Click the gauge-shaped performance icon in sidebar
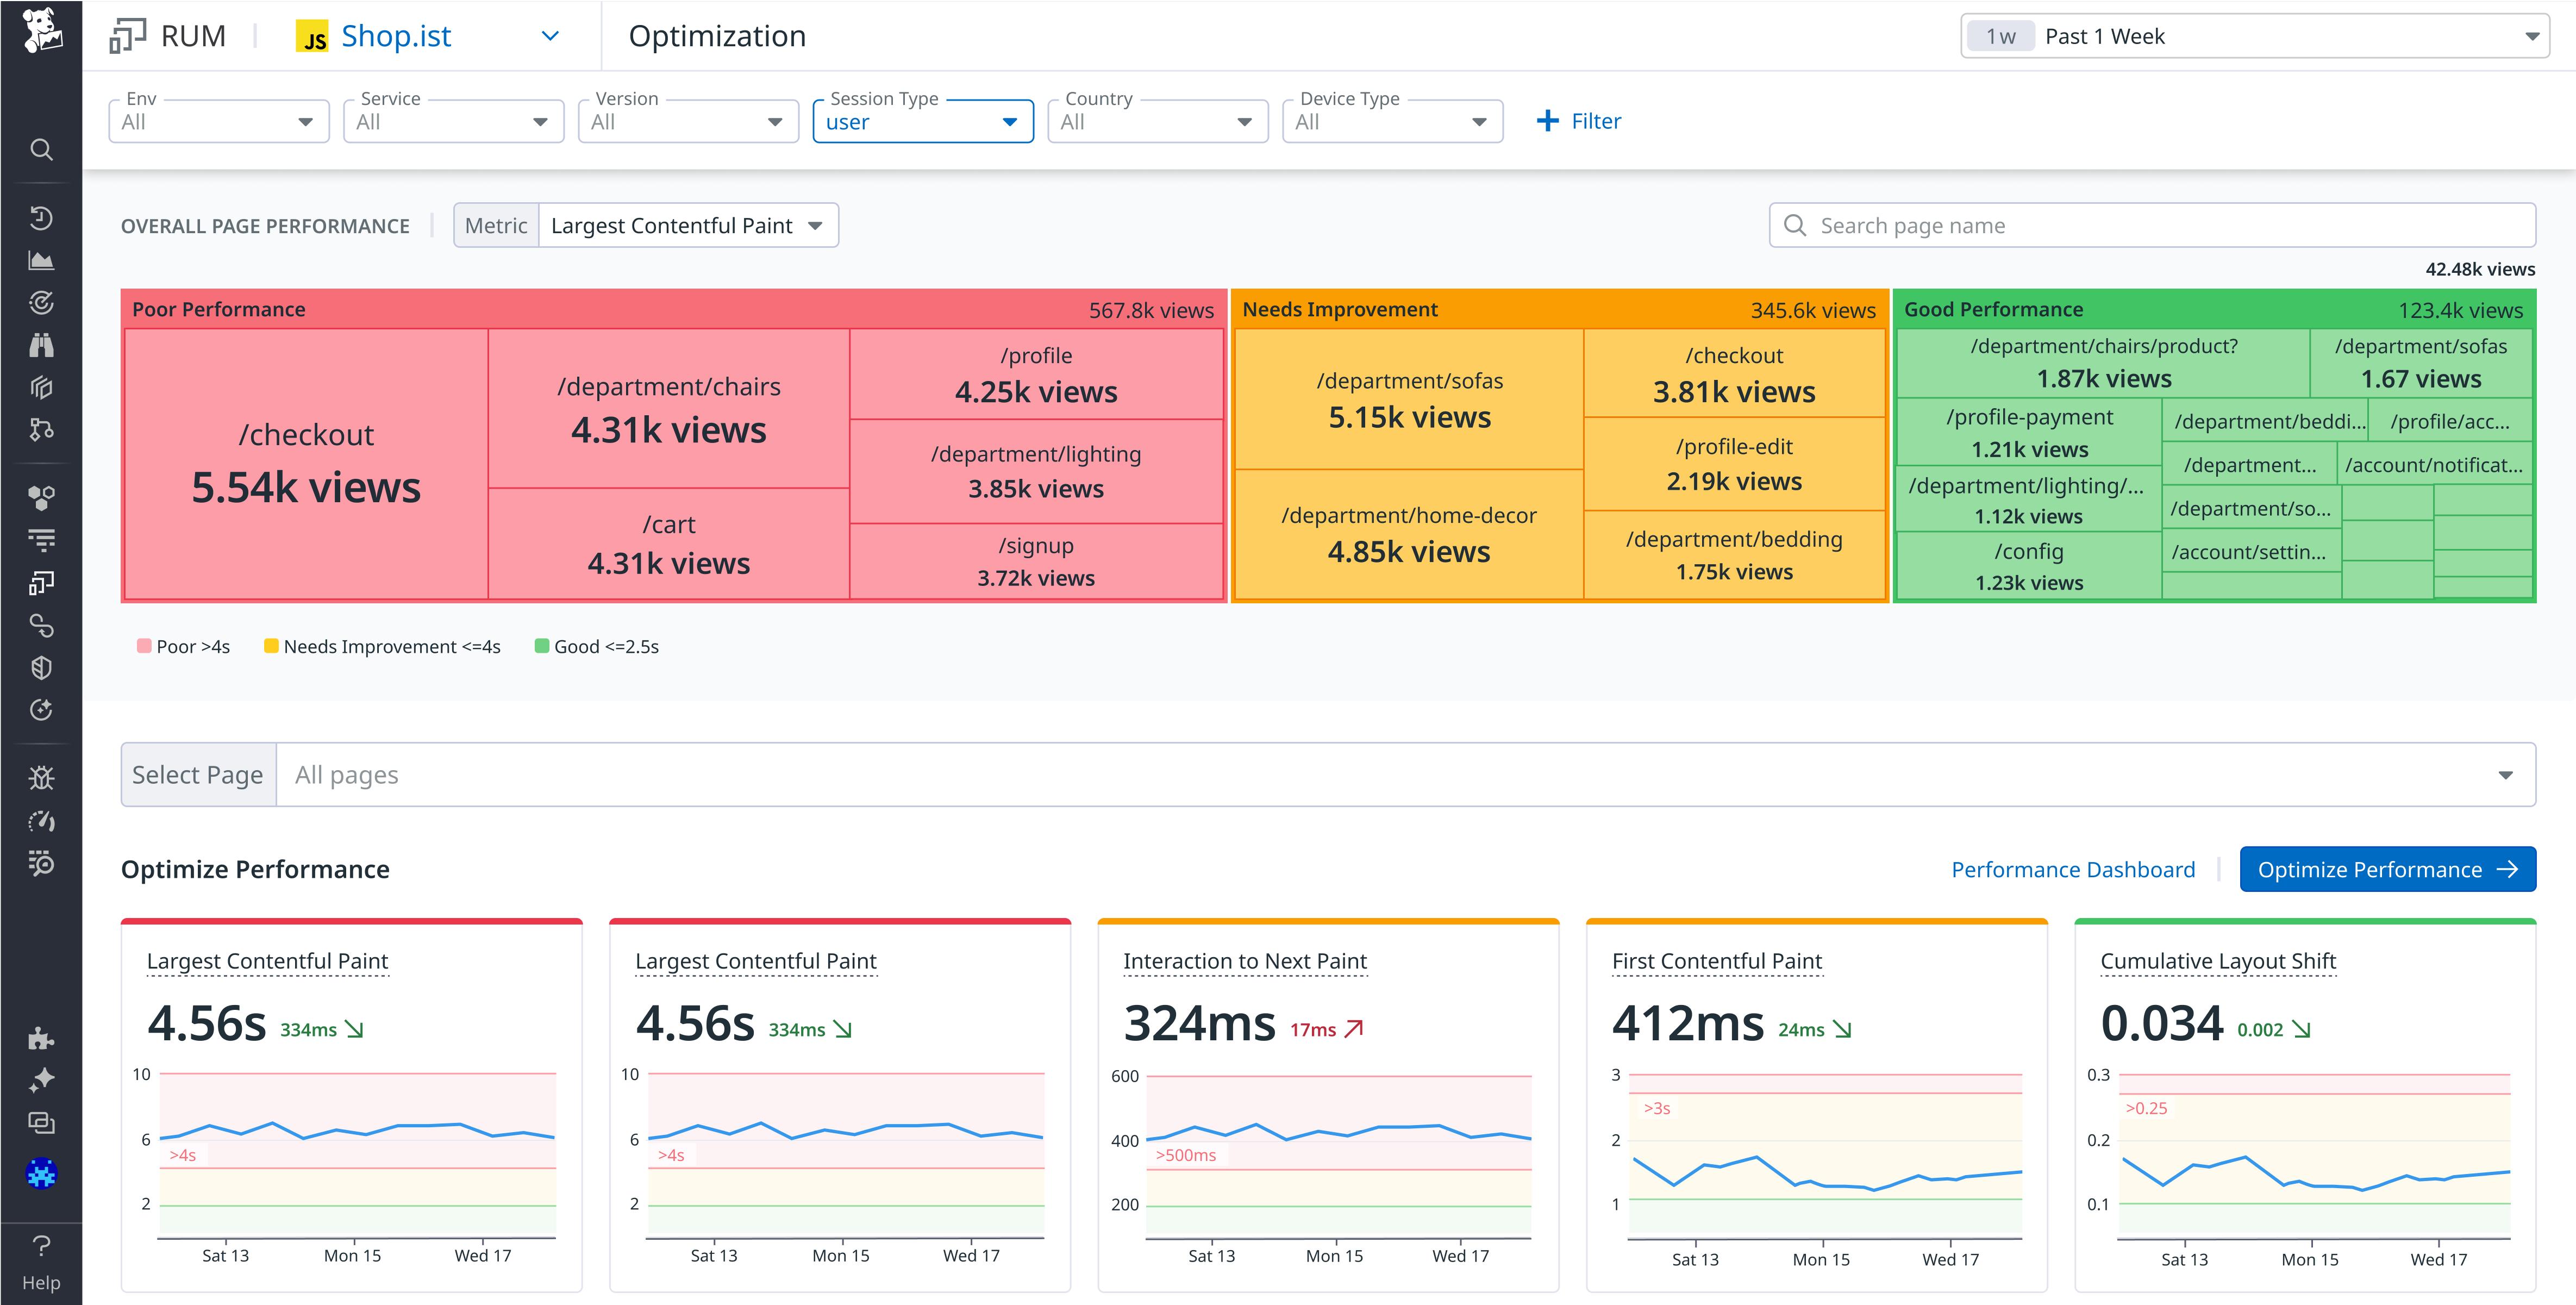Viewport: 2576px width, 1305px height. (41, 822)
